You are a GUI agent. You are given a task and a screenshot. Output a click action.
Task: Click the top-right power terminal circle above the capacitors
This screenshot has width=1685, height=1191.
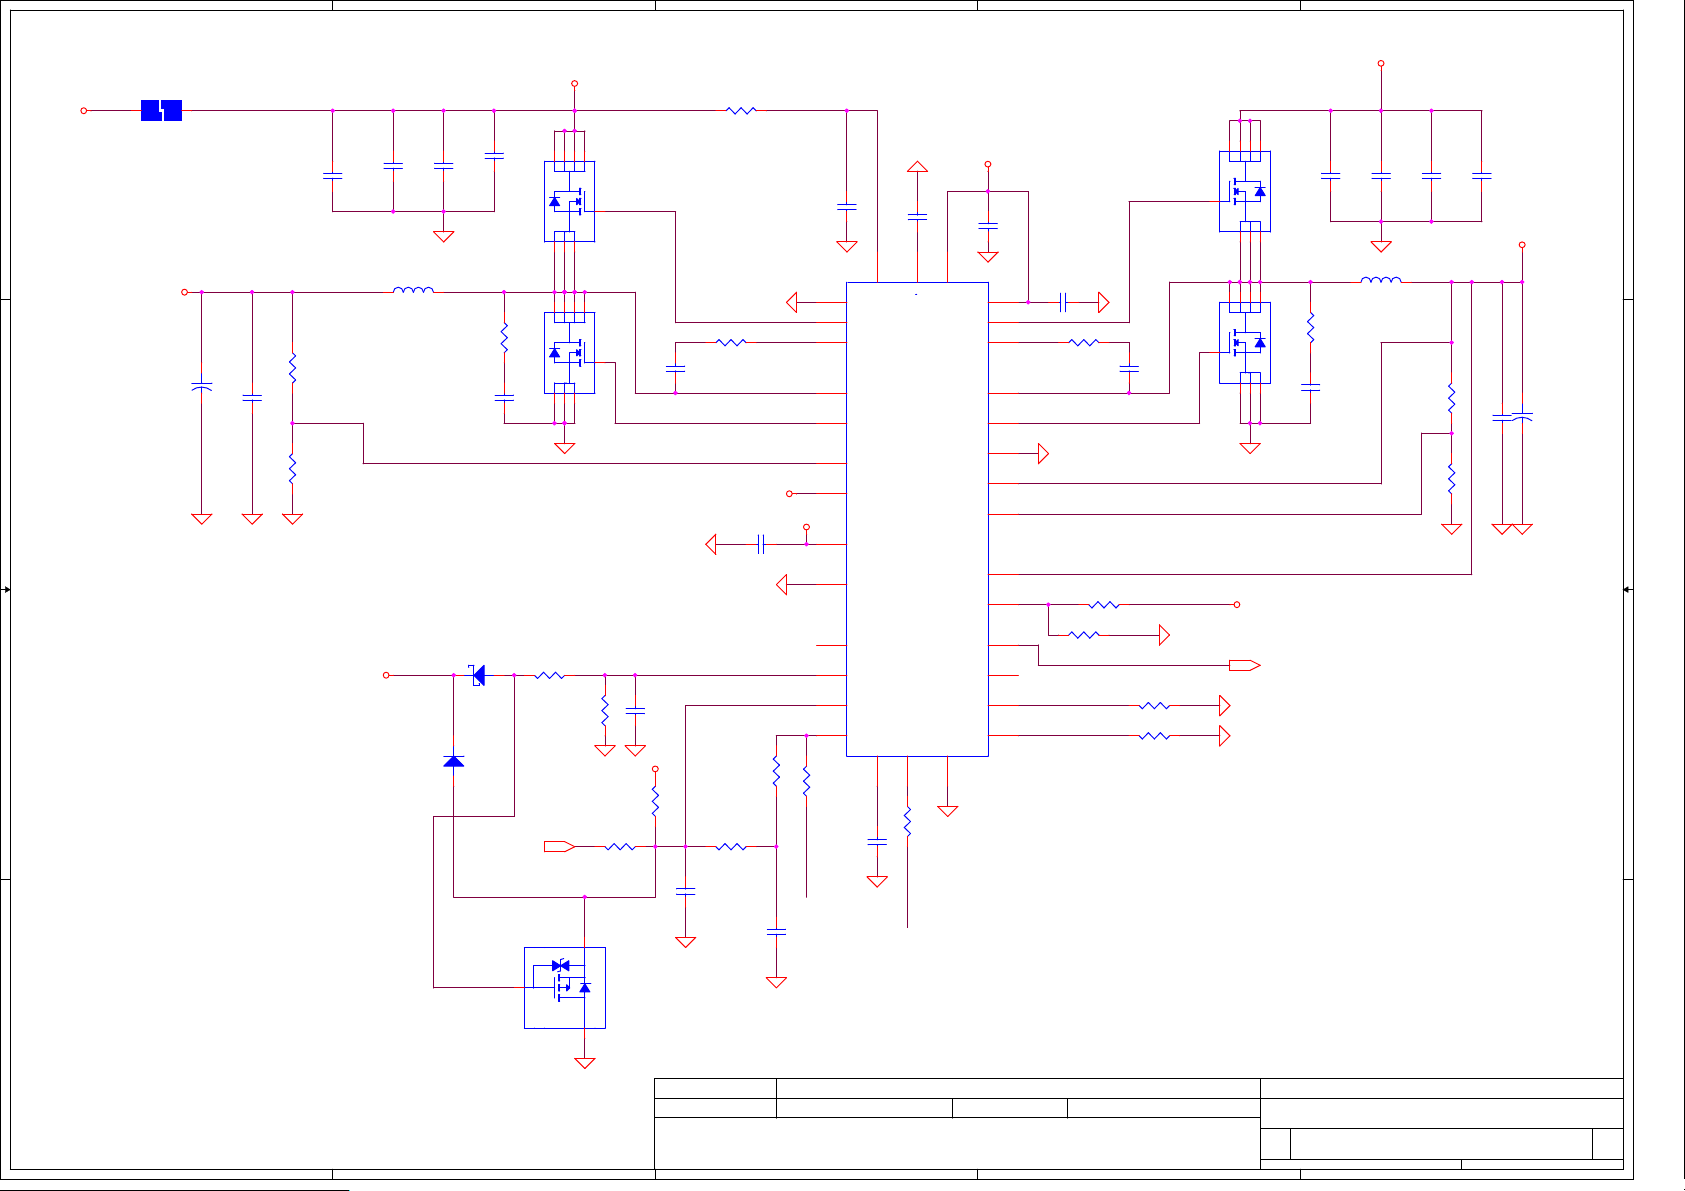point(1381,63)
